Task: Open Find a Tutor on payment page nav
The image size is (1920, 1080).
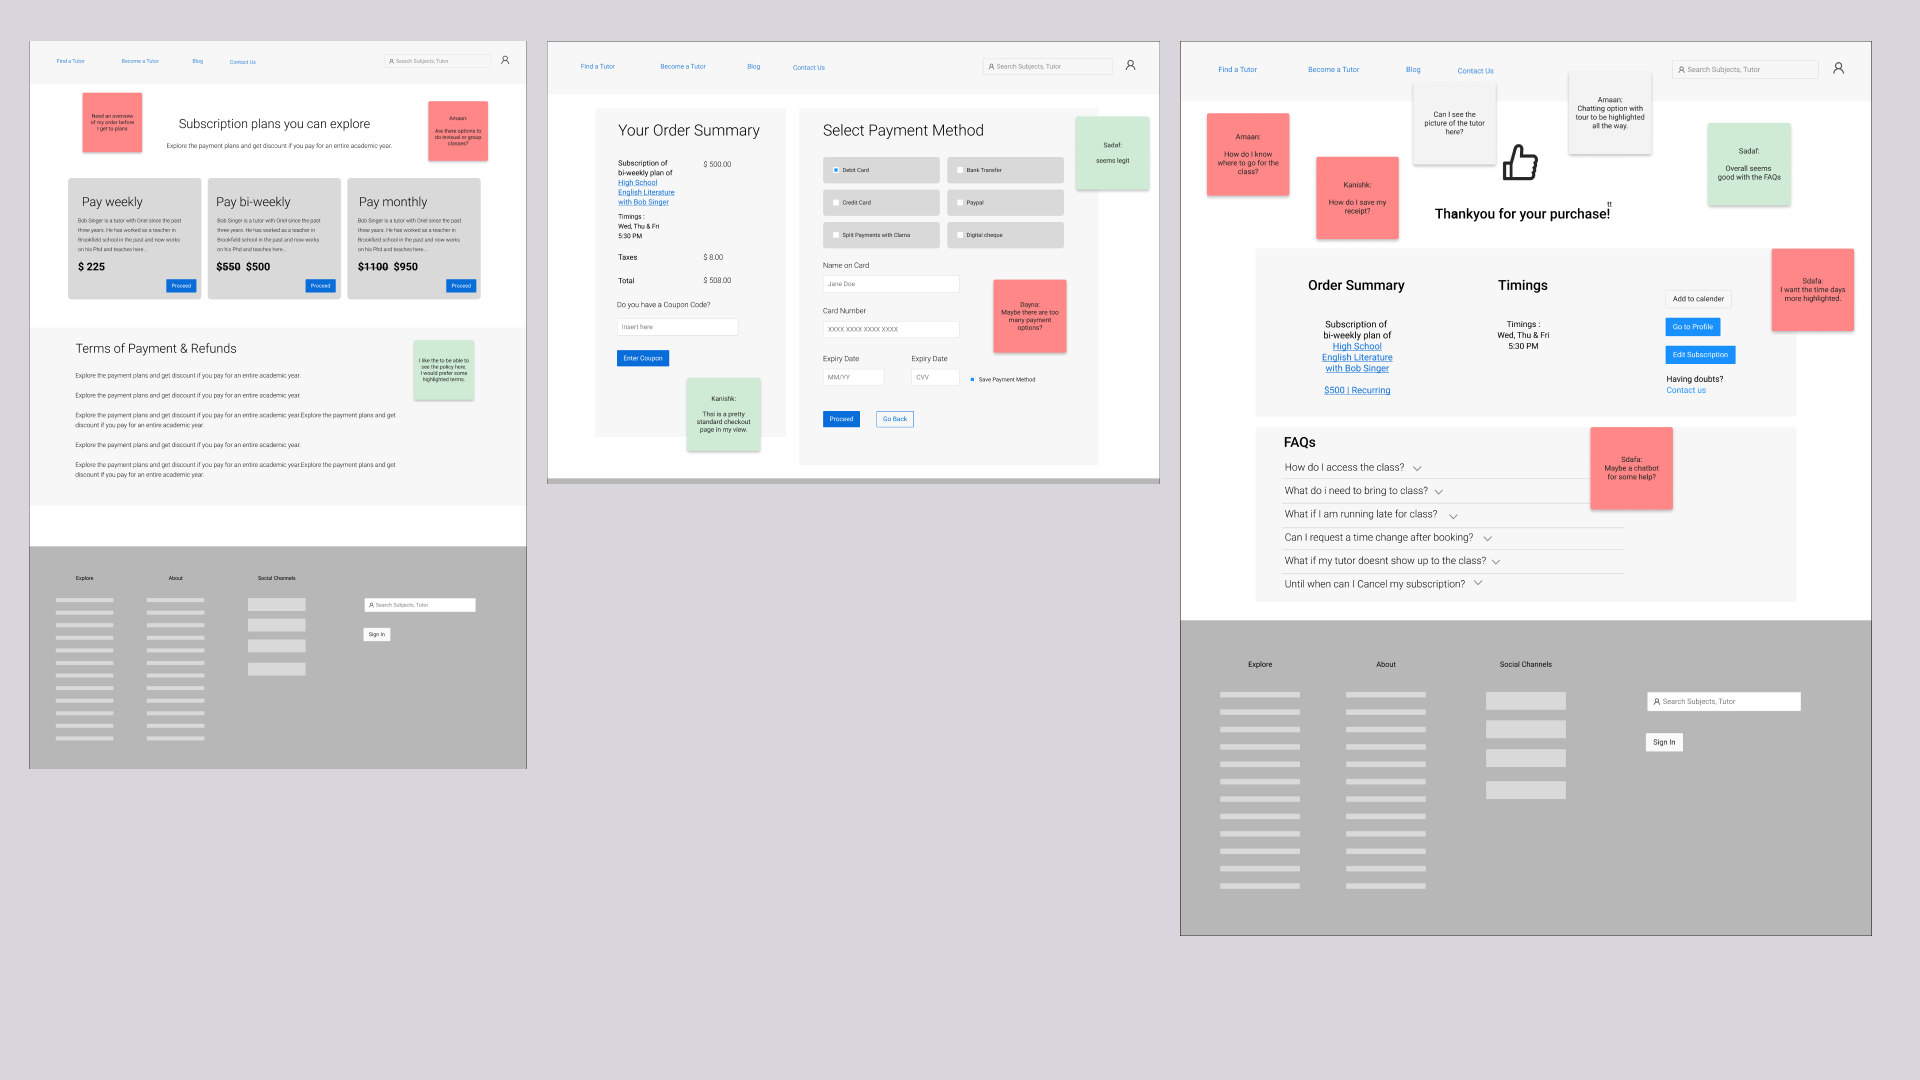Action: point(597,67)
